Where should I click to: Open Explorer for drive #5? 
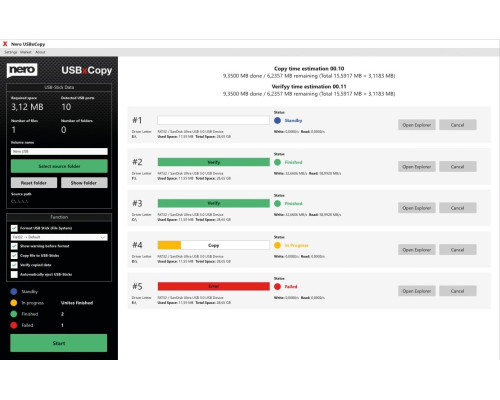(417, 291)
